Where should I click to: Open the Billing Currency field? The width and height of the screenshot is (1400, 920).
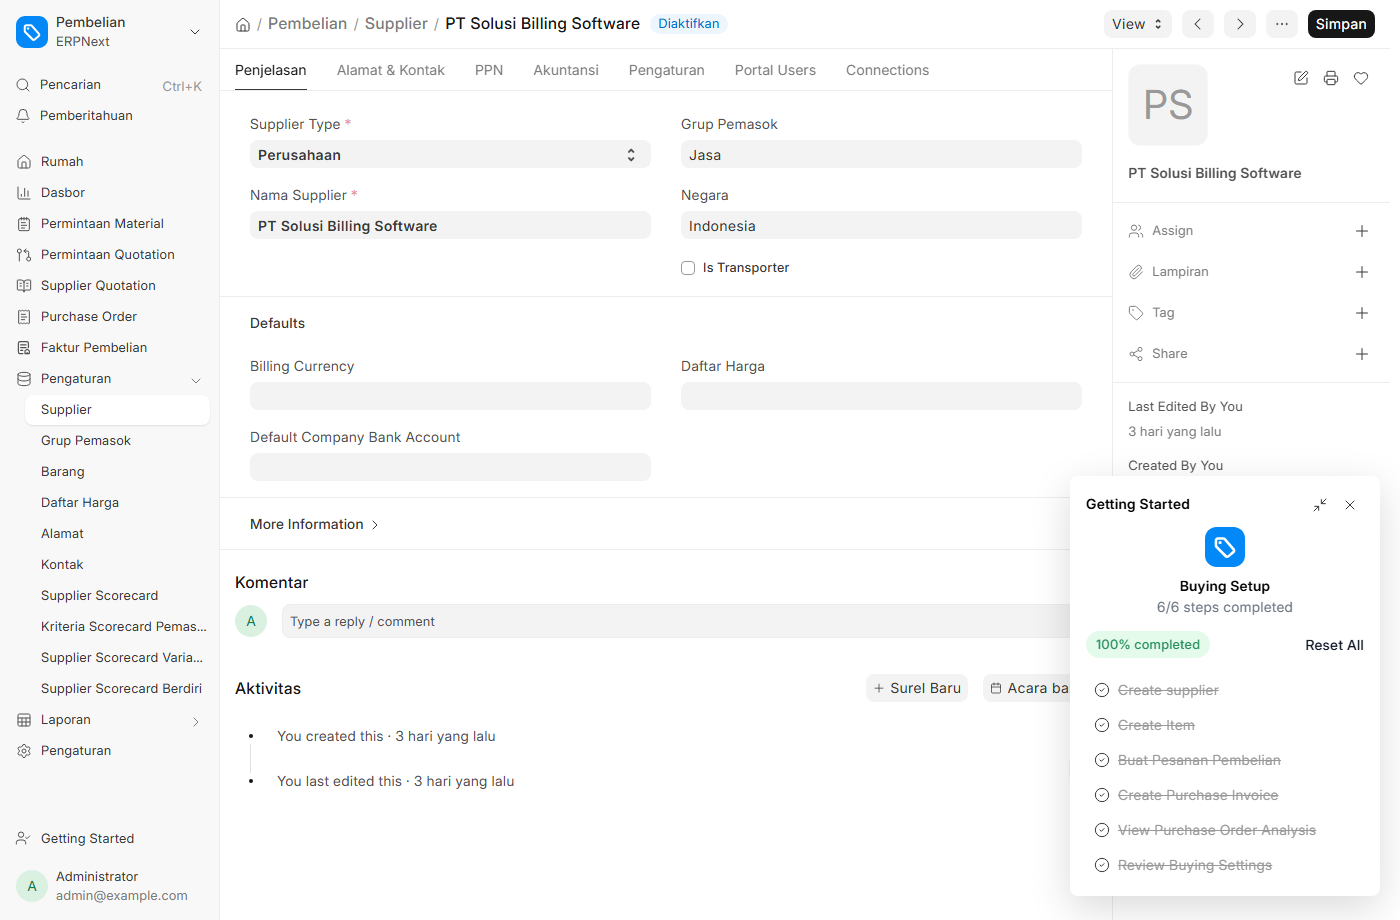(x=450, y=396)
